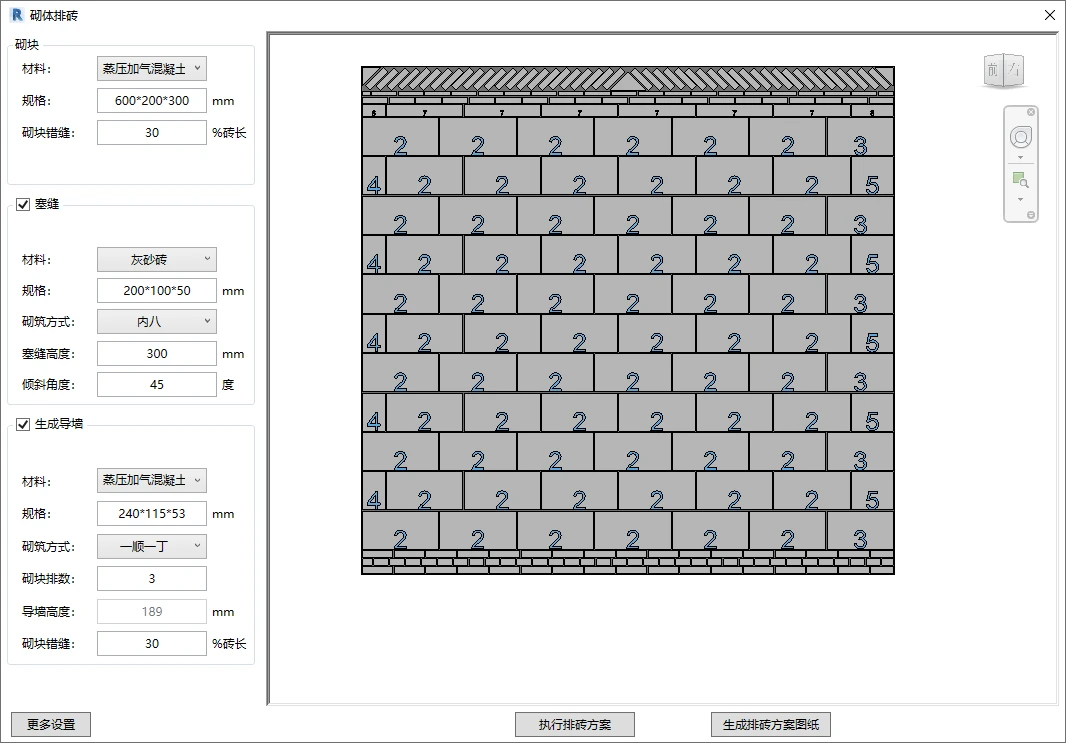The width and height of the screenshot is (1066, 743).
Task: Open navigation bar customize menu at bottom
Action: [1031, 215]
